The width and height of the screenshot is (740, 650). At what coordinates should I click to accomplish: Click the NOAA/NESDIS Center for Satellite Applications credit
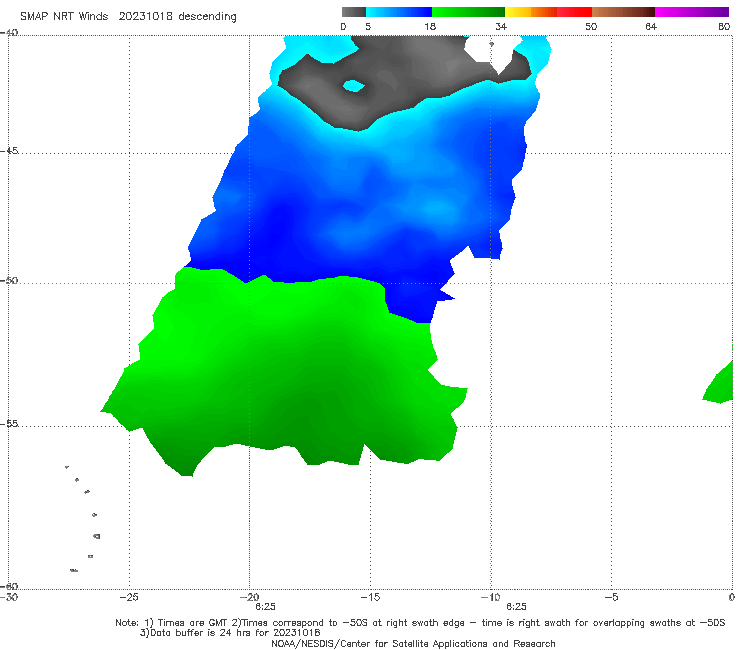point(413,643)
